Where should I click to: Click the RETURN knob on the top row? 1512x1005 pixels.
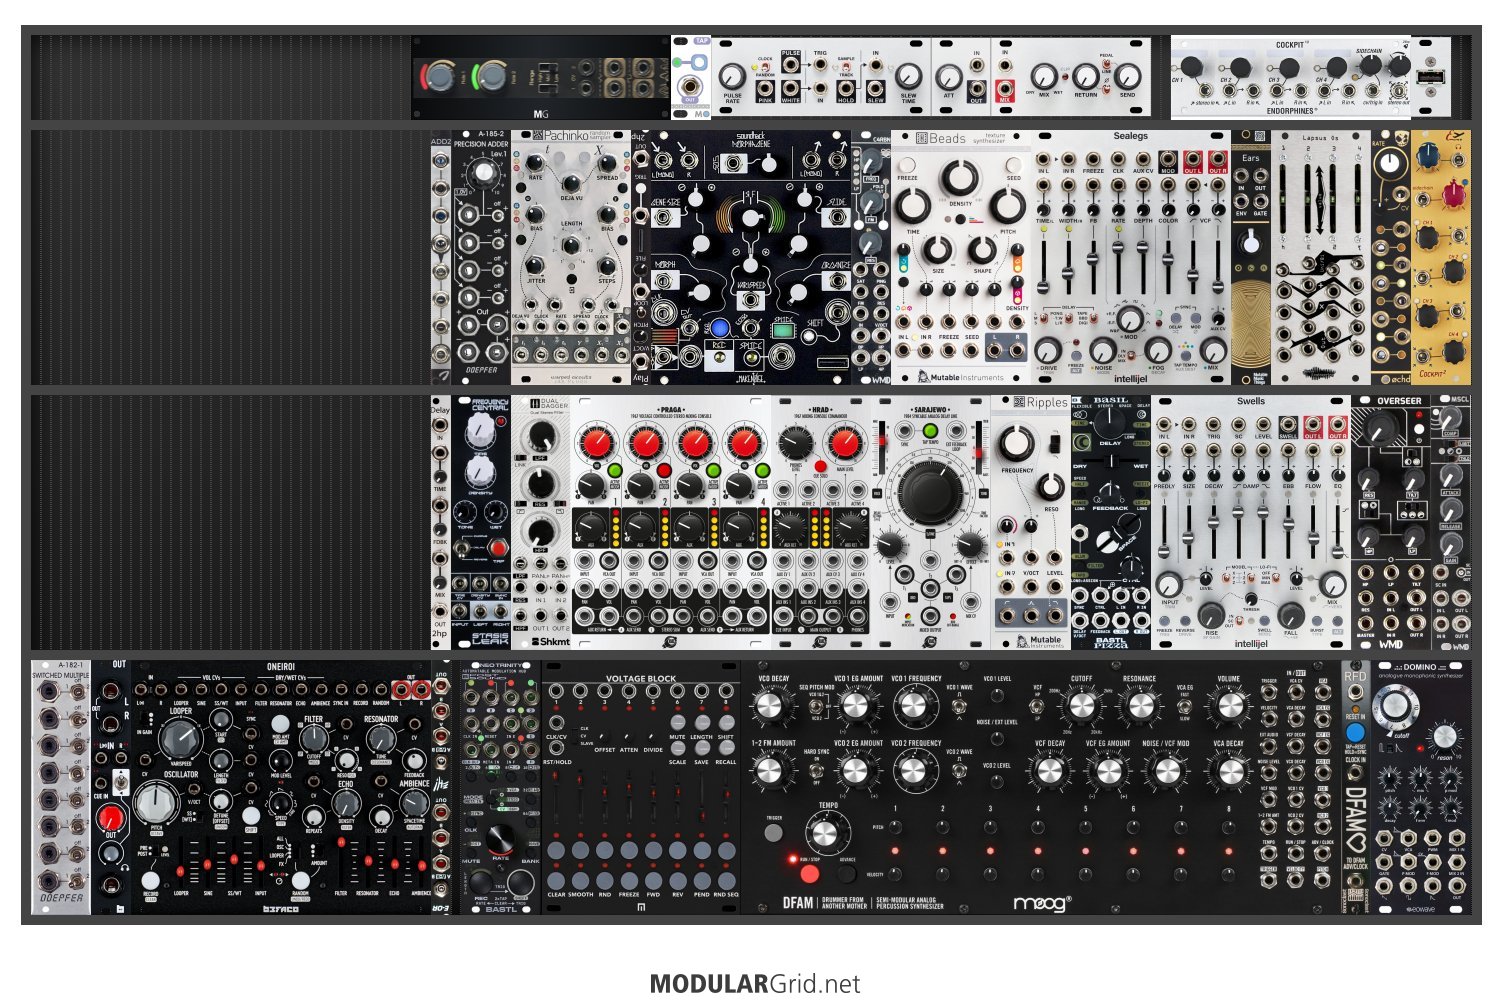[x=1085, y=76]
